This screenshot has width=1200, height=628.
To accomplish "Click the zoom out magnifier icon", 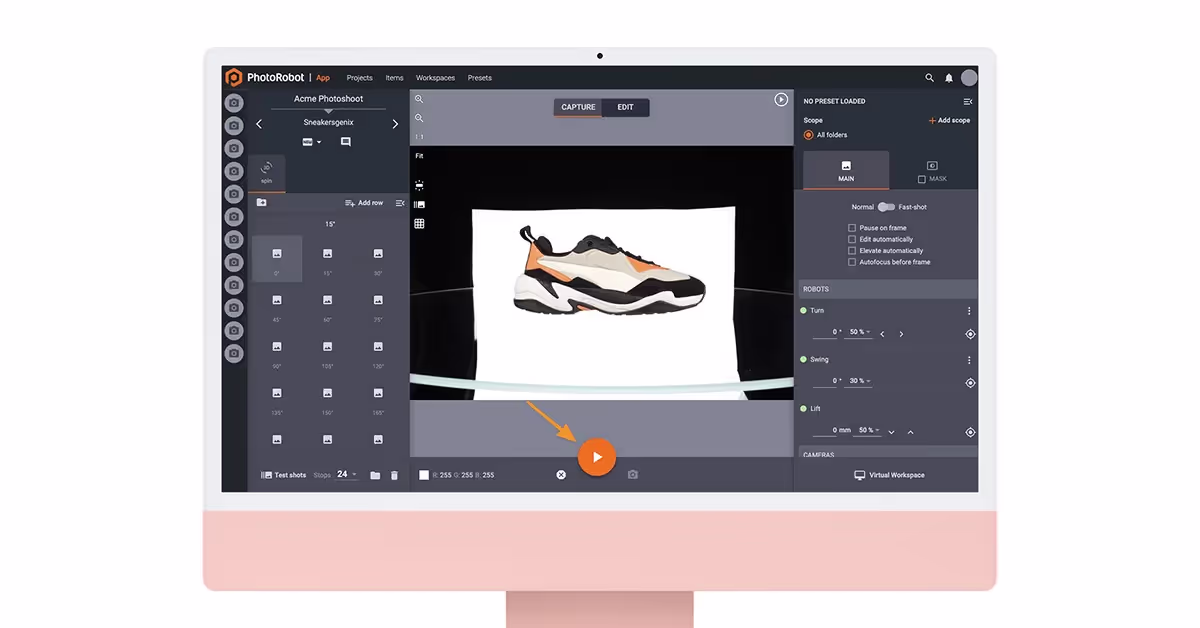I will click(x=419, y=118).
